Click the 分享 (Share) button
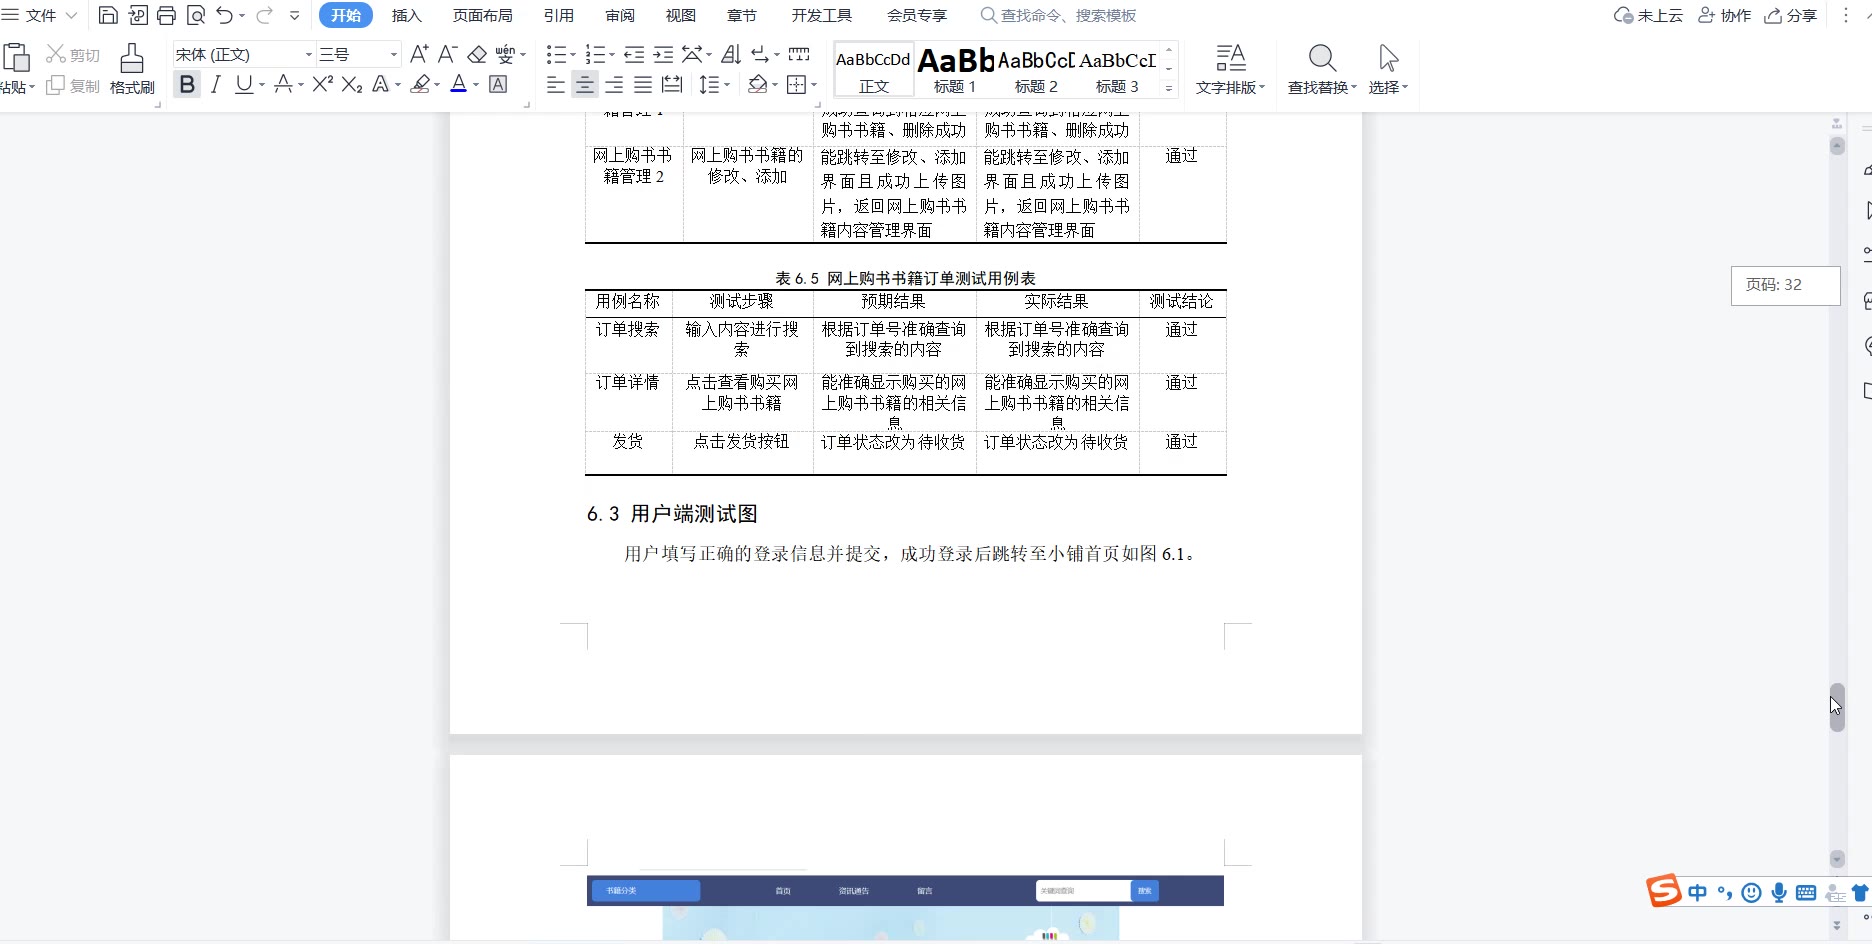 1790,15
